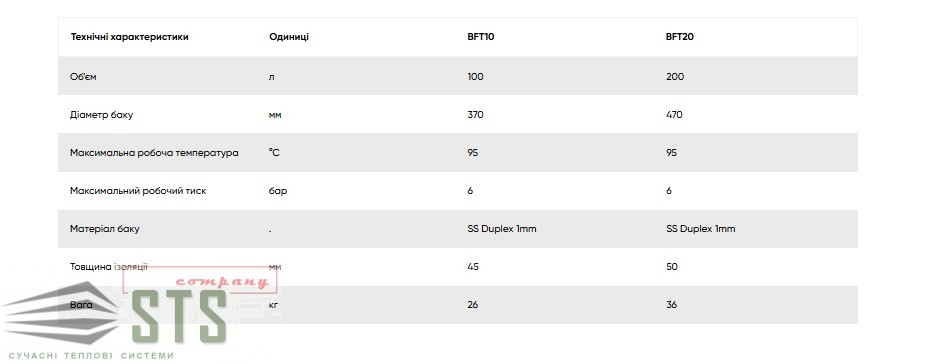Screen dimensions: 939x364
Task: Click the Максимальний робочий тиск label
Action: [138, 191]
